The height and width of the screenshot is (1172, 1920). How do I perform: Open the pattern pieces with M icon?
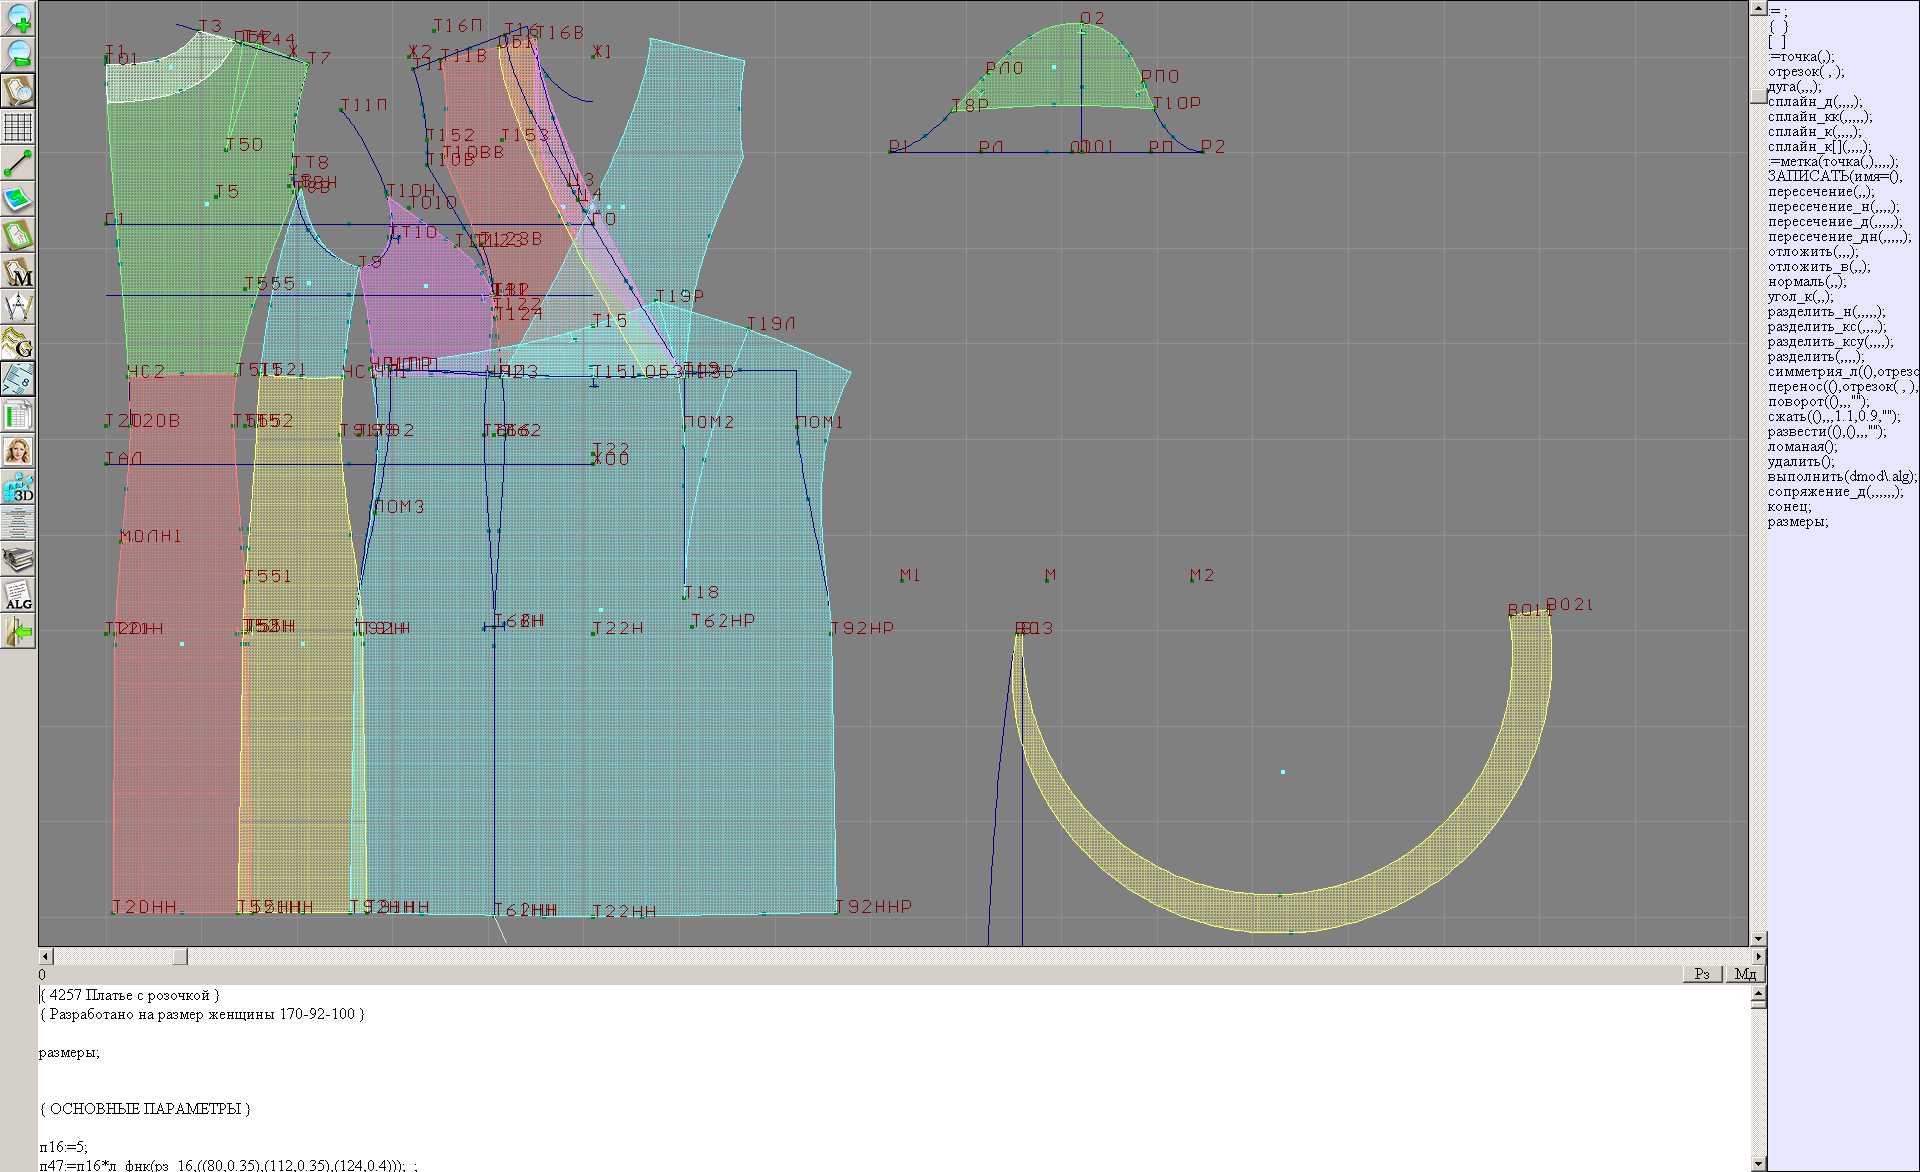[x=18, y=271]
